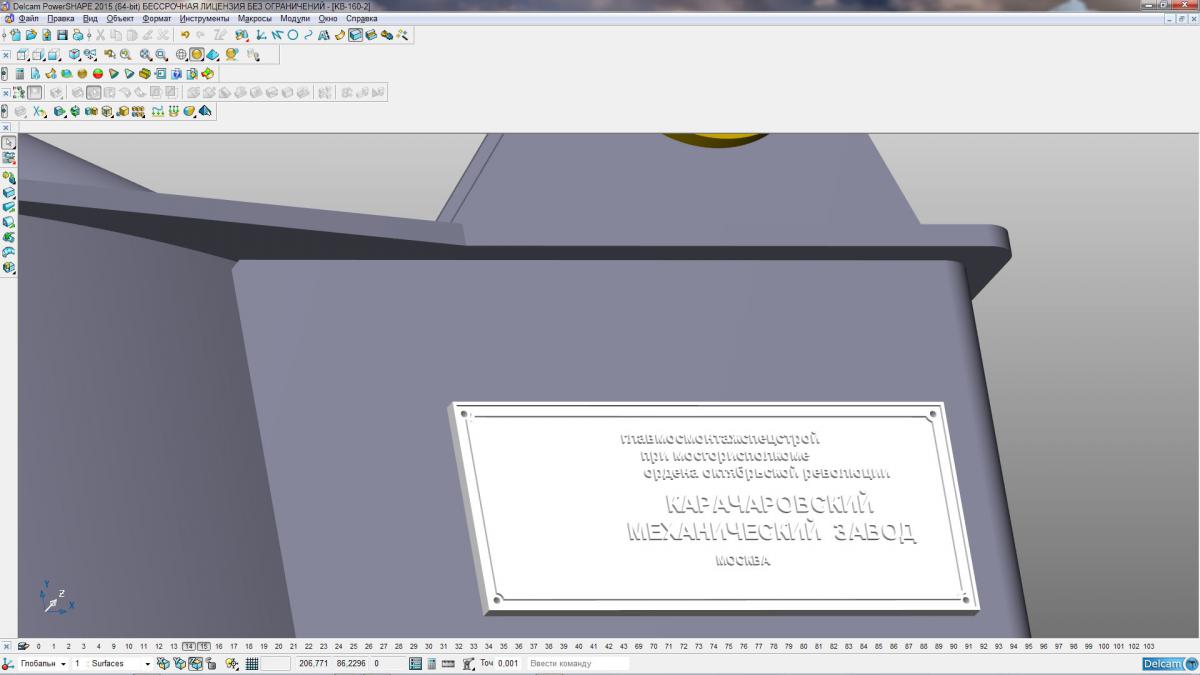Click the wireframe view globe icon

click(x=181, y=54)
